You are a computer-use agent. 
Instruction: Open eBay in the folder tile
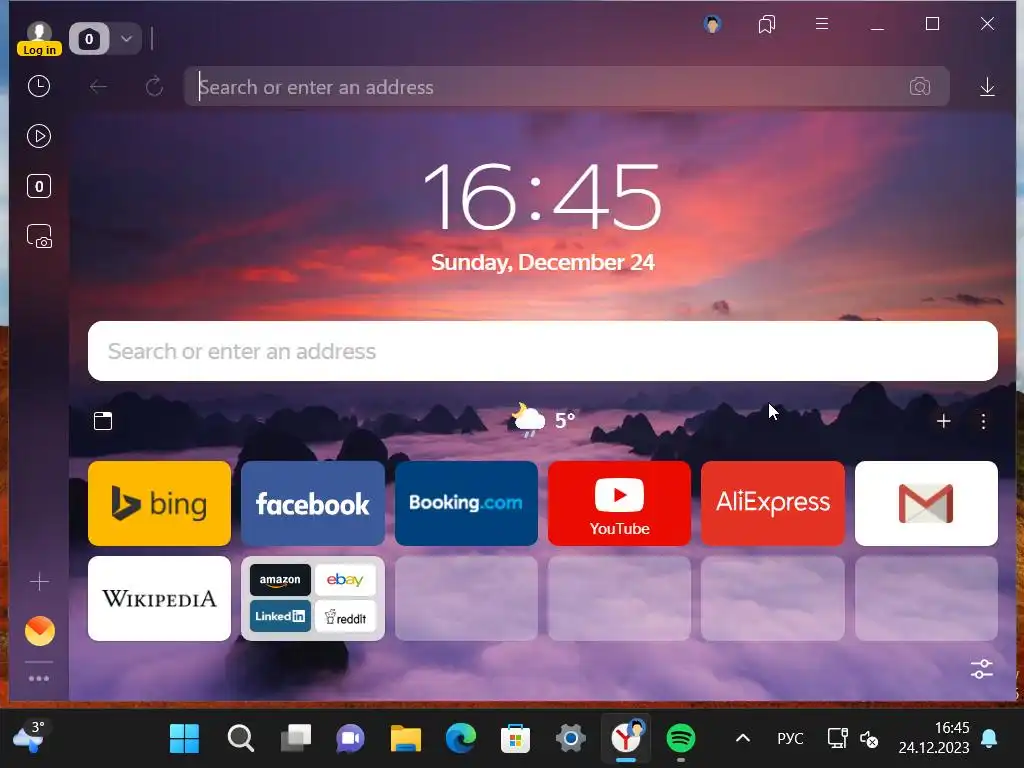pyautogui.click(x=345, y=580)
